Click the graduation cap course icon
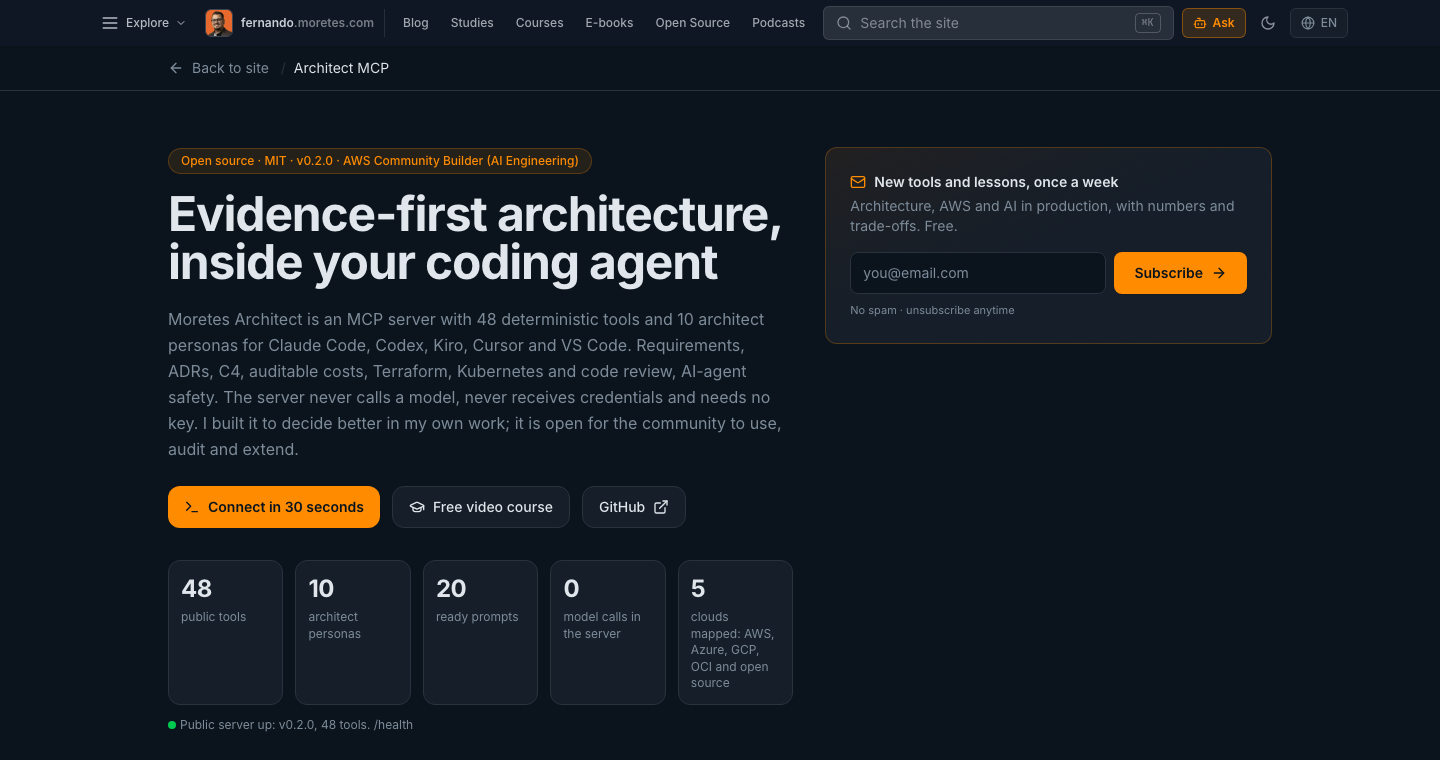 pyautogui.click(x=417, y=507)
